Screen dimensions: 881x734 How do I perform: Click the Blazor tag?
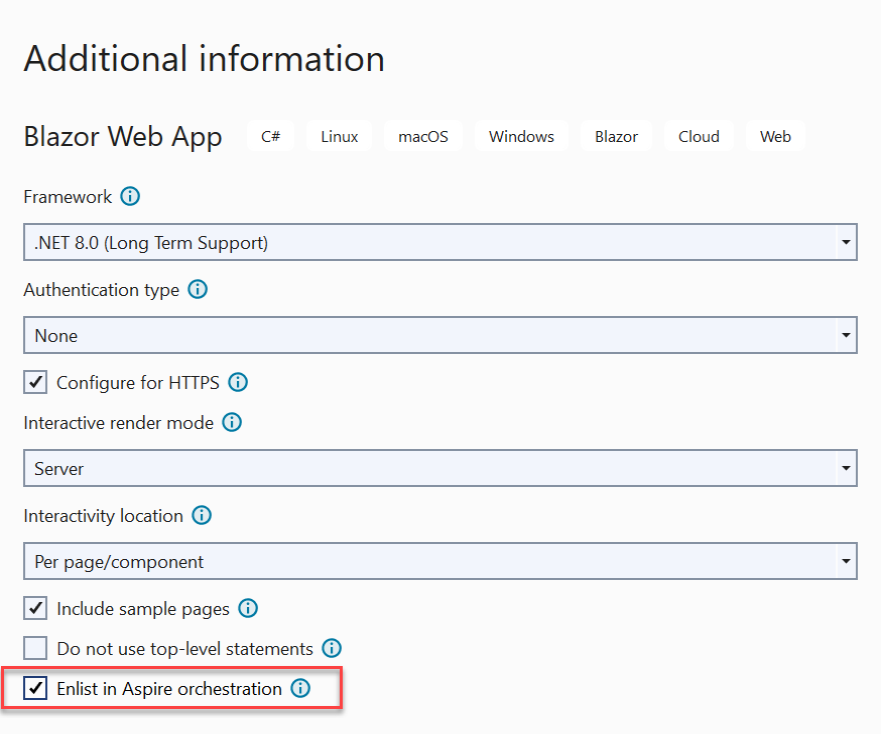click(616, 136)
